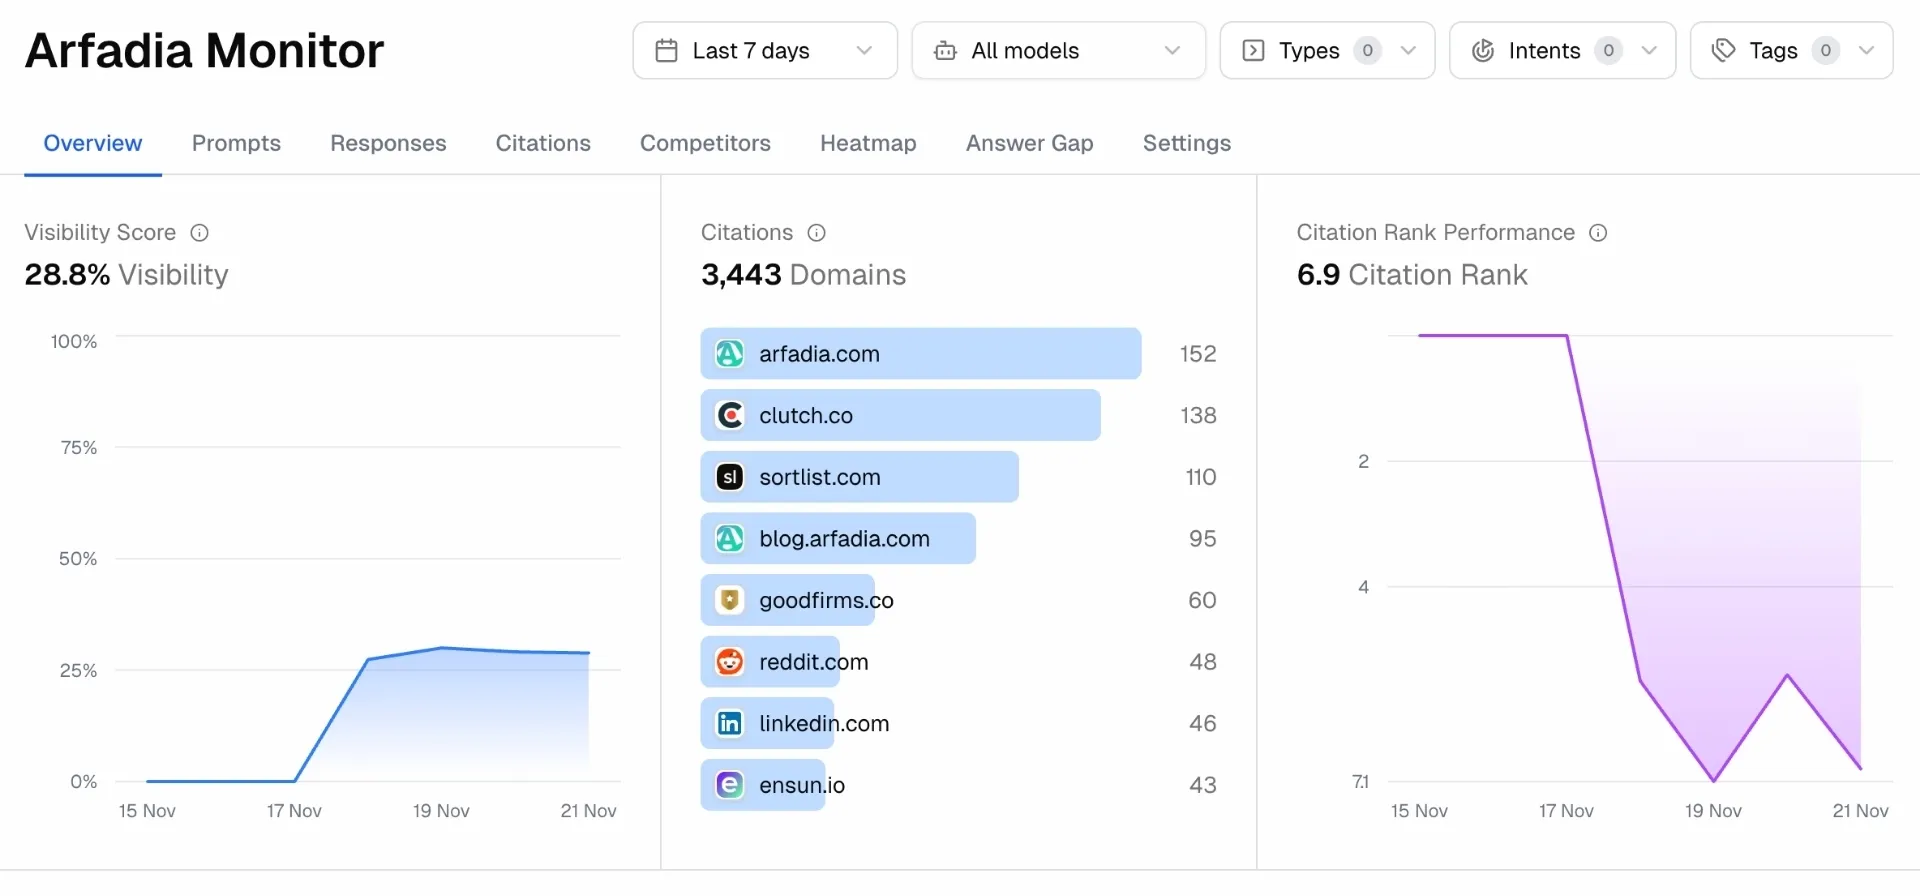This screenshot has height=896, width=1920.
Task: Expand the Intents filter chevron
Action: pyautogui.click(x=1649, y=50)
